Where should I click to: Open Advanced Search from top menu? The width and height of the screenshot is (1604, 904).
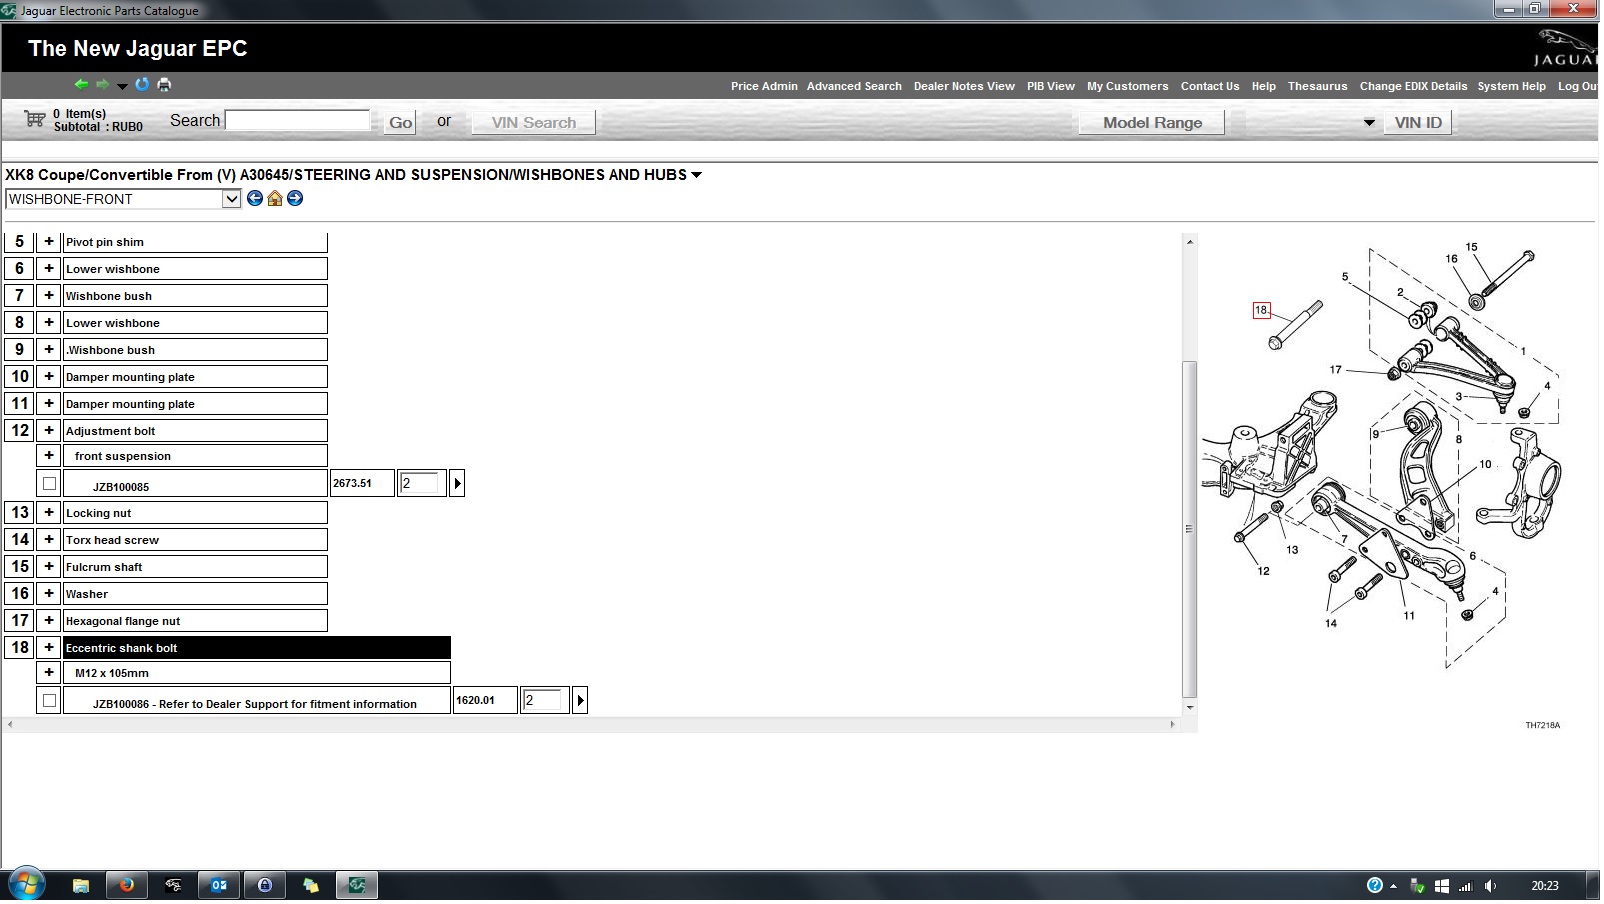click(x=854, y=86)
